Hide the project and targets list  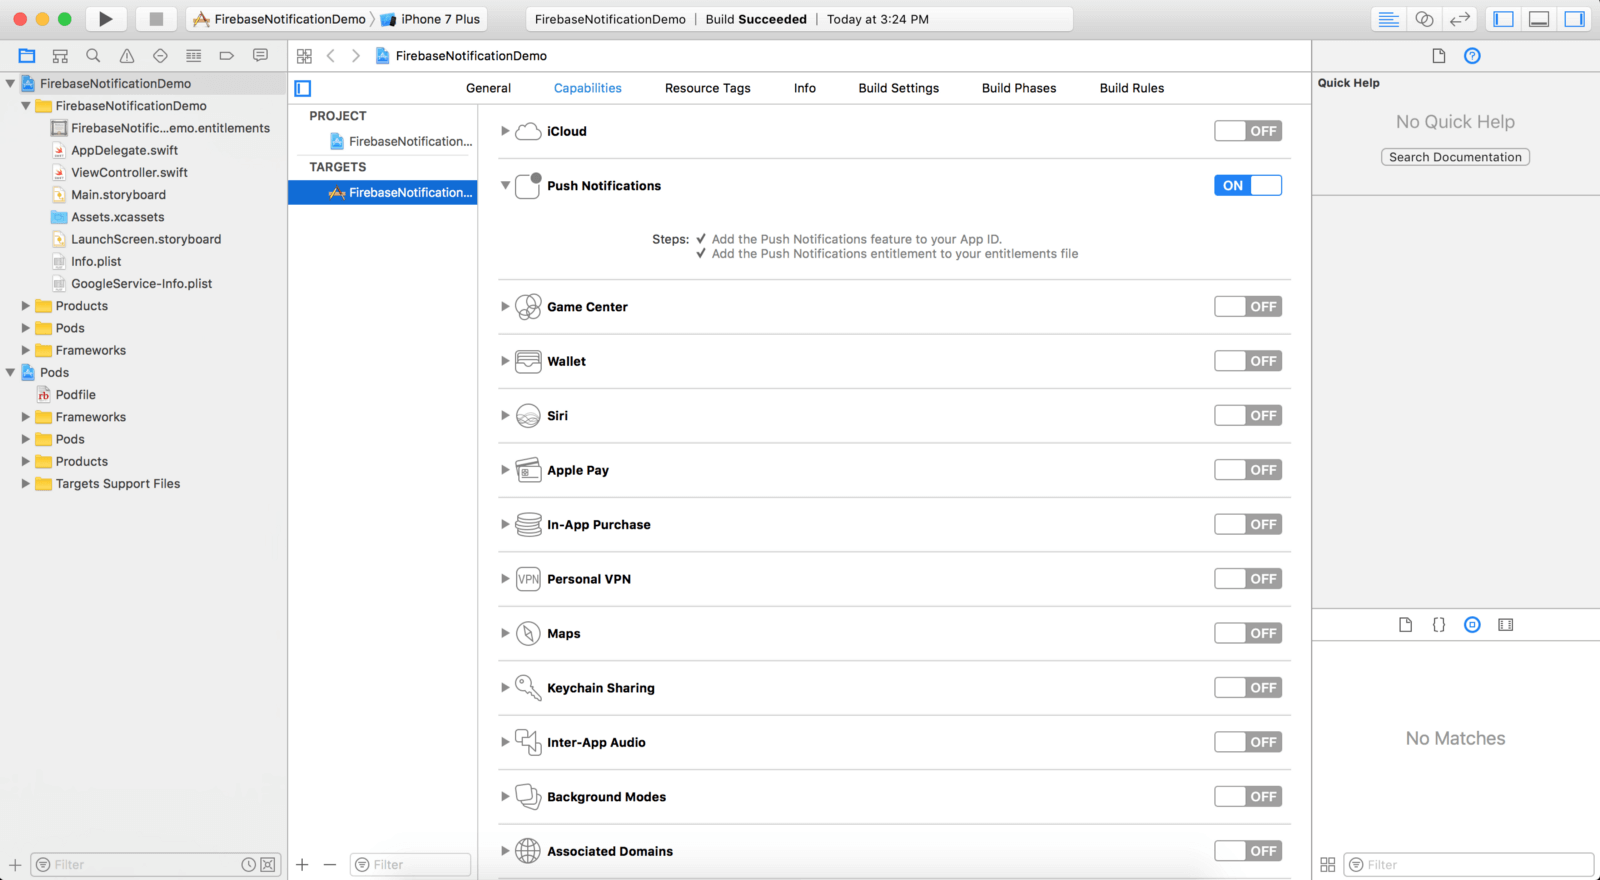pyautogui.click(x=303, y=88)
